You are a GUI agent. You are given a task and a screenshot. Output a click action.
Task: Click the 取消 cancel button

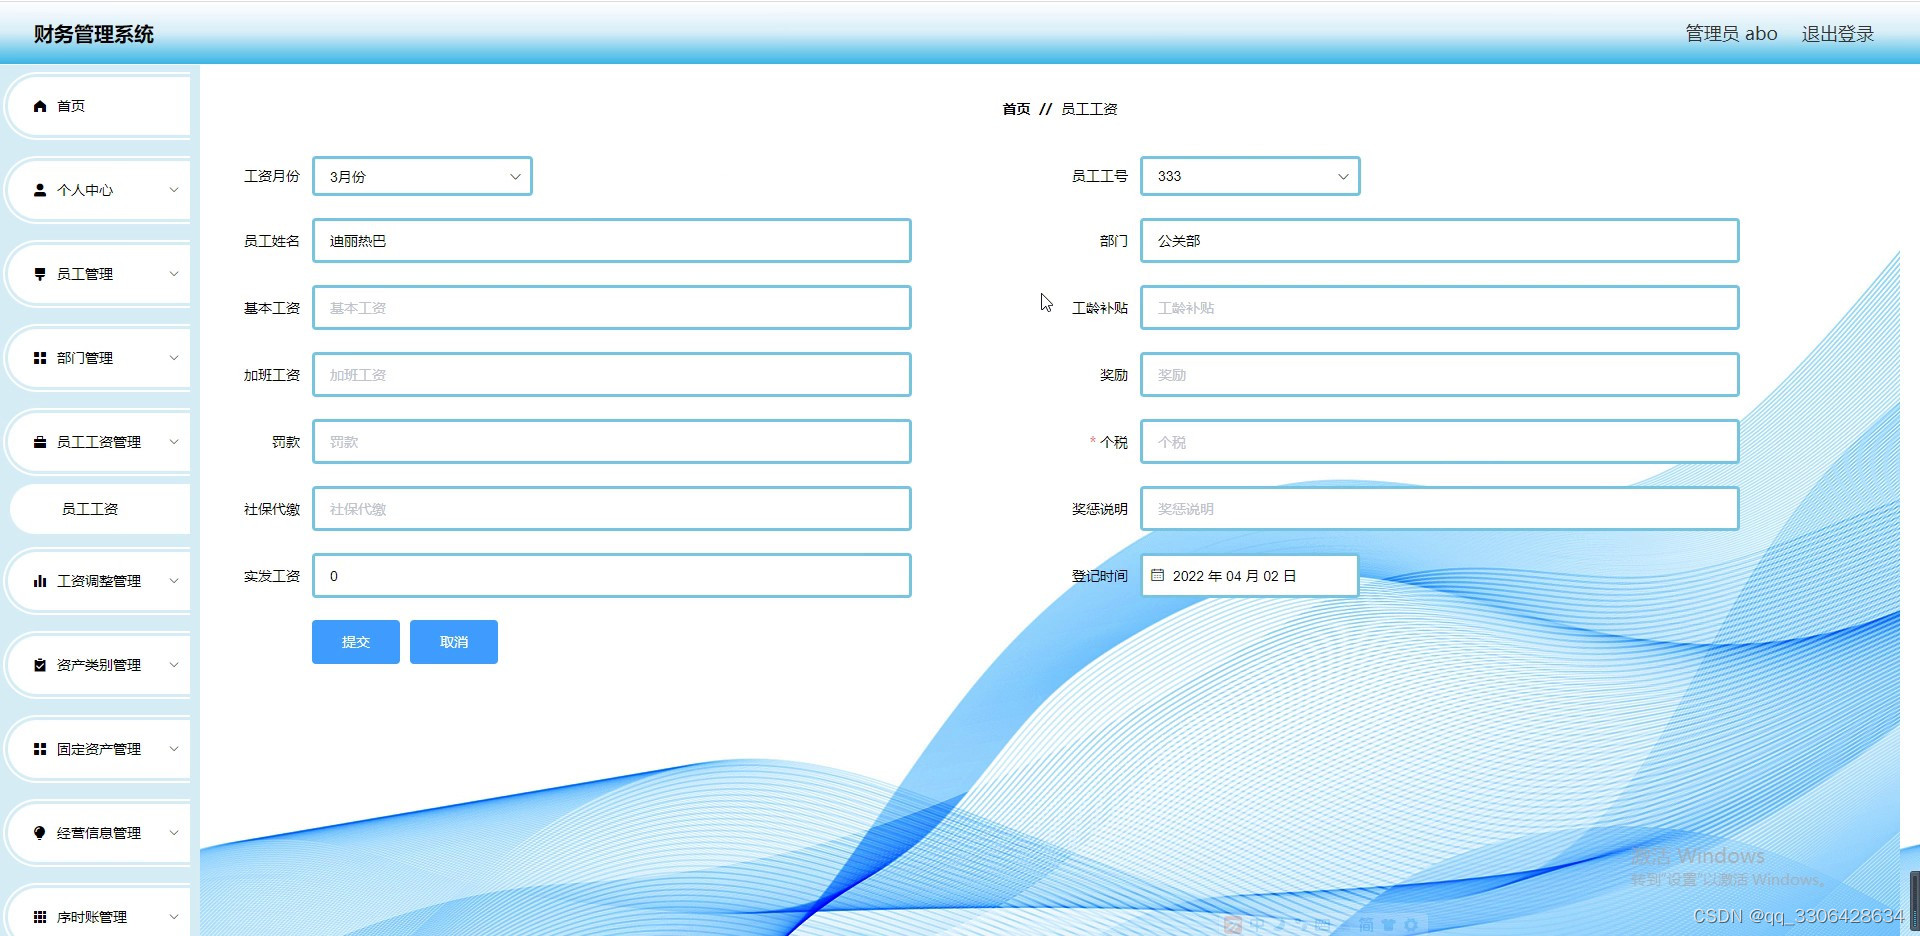click(x=454, y=642)
